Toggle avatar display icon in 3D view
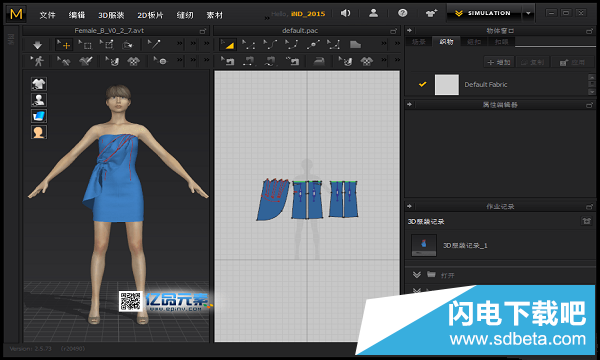Image resolution: width=600 pixels, height=360 pixels. [x=39, y=99]
